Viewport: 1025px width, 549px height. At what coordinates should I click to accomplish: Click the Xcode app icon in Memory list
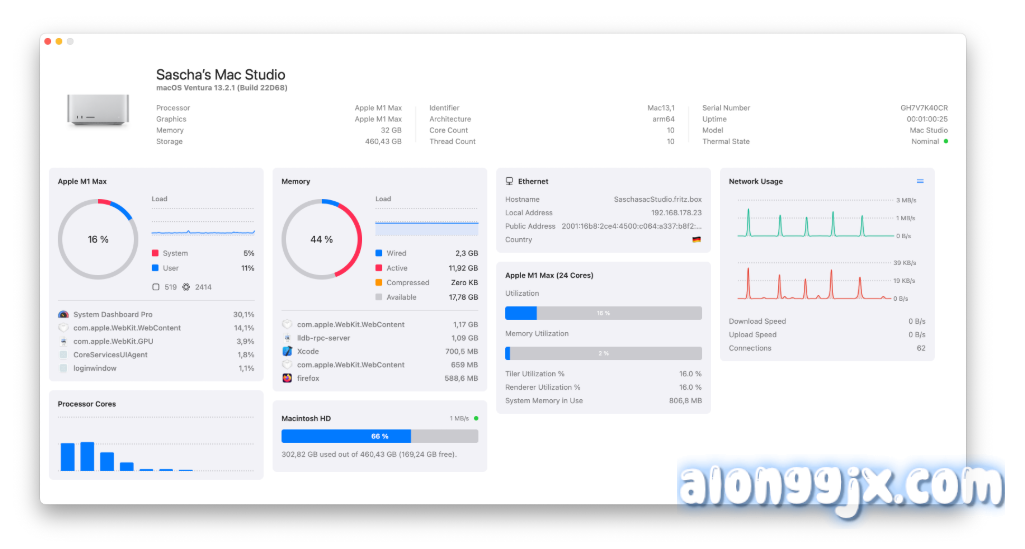[287, 351]
